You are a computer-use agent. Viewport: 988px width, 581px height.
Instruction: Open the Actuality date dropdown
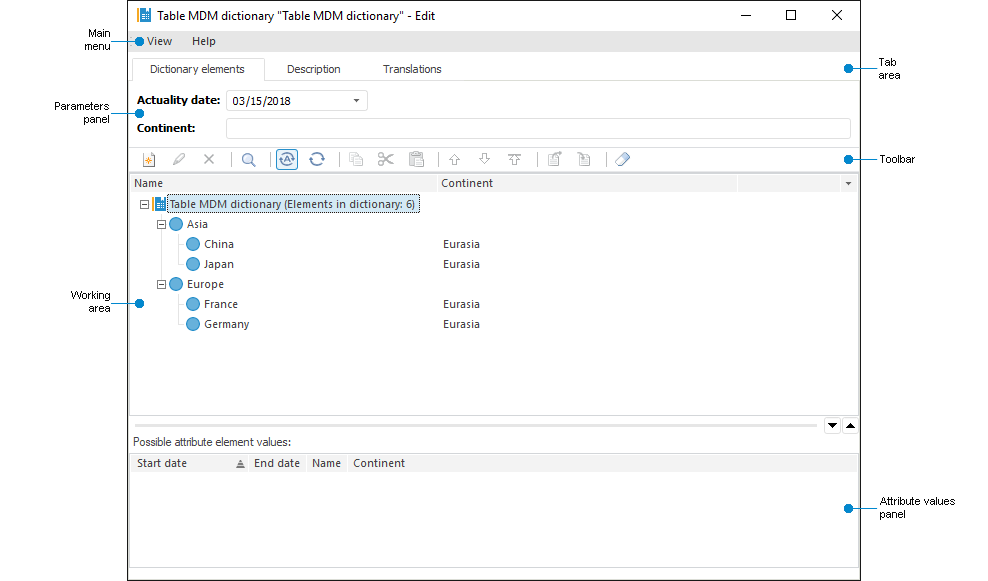(355, 100)
